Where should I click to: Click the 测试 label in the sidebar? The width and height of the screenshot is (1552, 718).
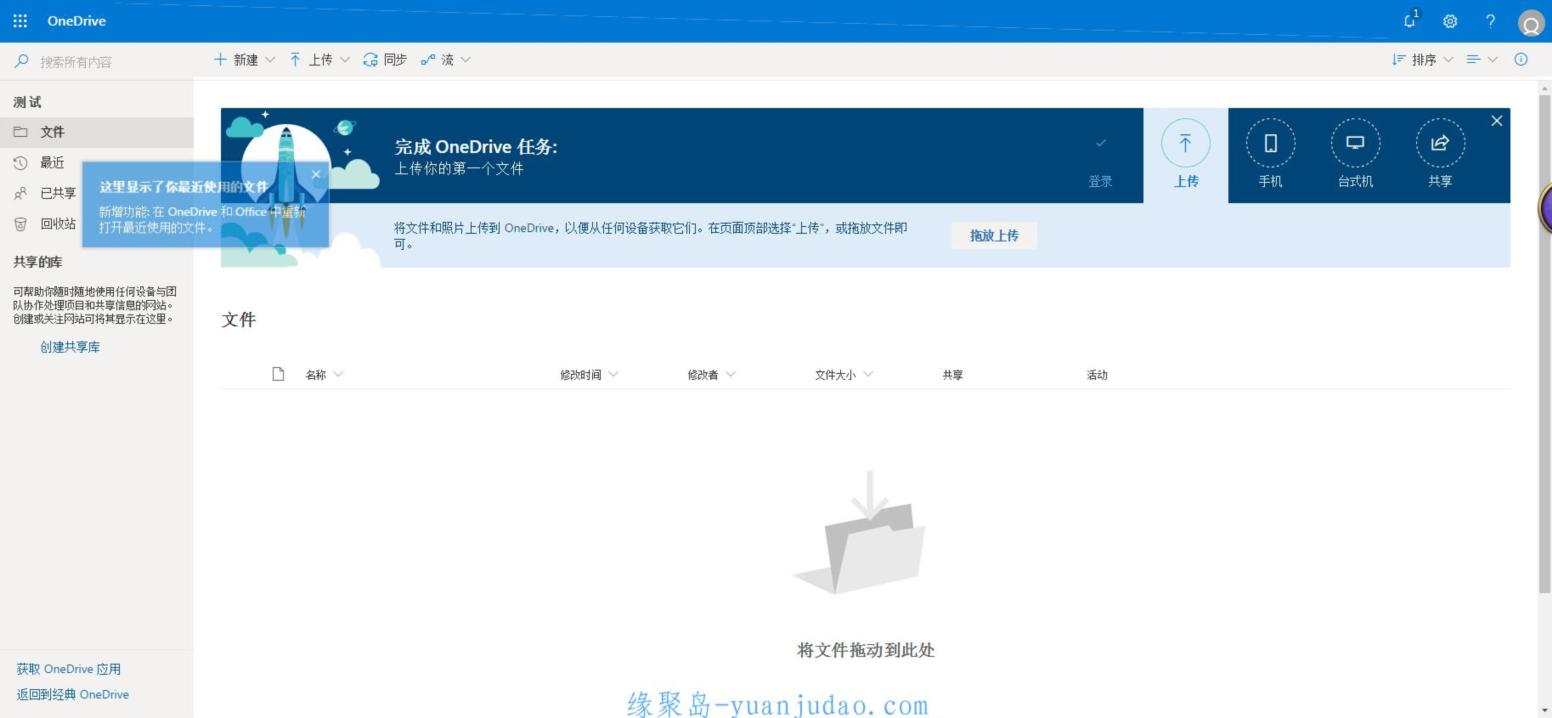pyautogui.click(x=27, y=102)
